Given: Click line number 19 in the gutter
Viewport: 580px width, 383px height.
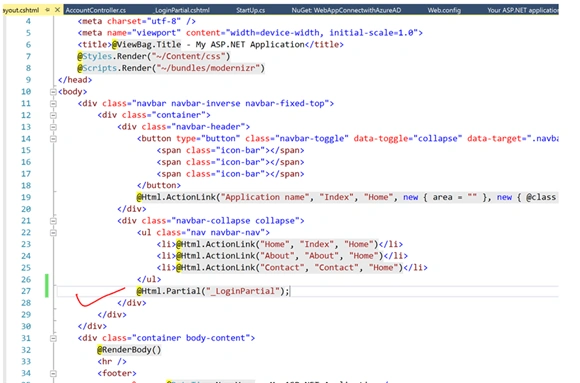Looking at the screenshot, I should click(26, 197).
